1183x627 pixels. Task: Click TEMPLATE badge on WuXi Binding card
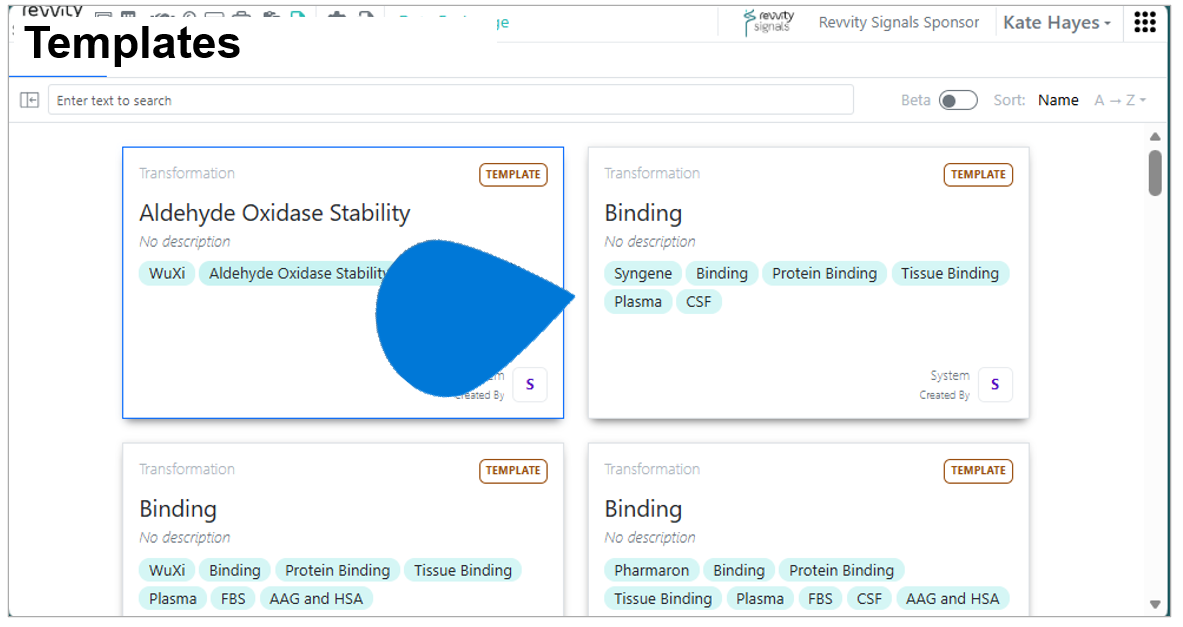click(x=513, y=471)
